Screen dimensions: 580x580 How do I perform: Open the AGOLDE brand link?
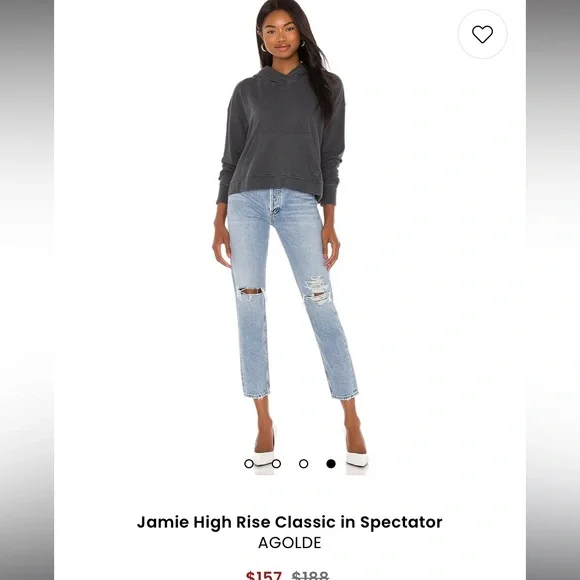(x=290, y=543)
